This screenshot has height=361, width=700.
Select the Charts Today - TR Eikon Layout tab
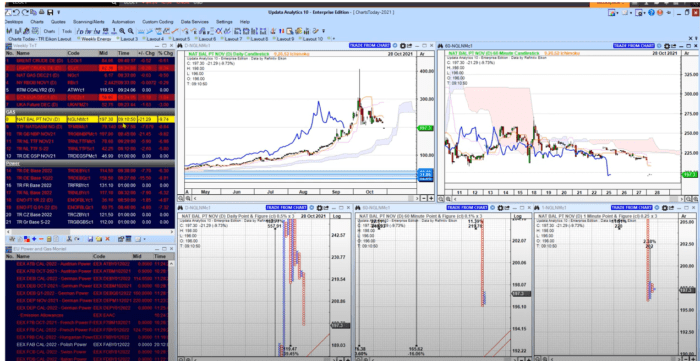pyautogui.click(x=40, y=39)
